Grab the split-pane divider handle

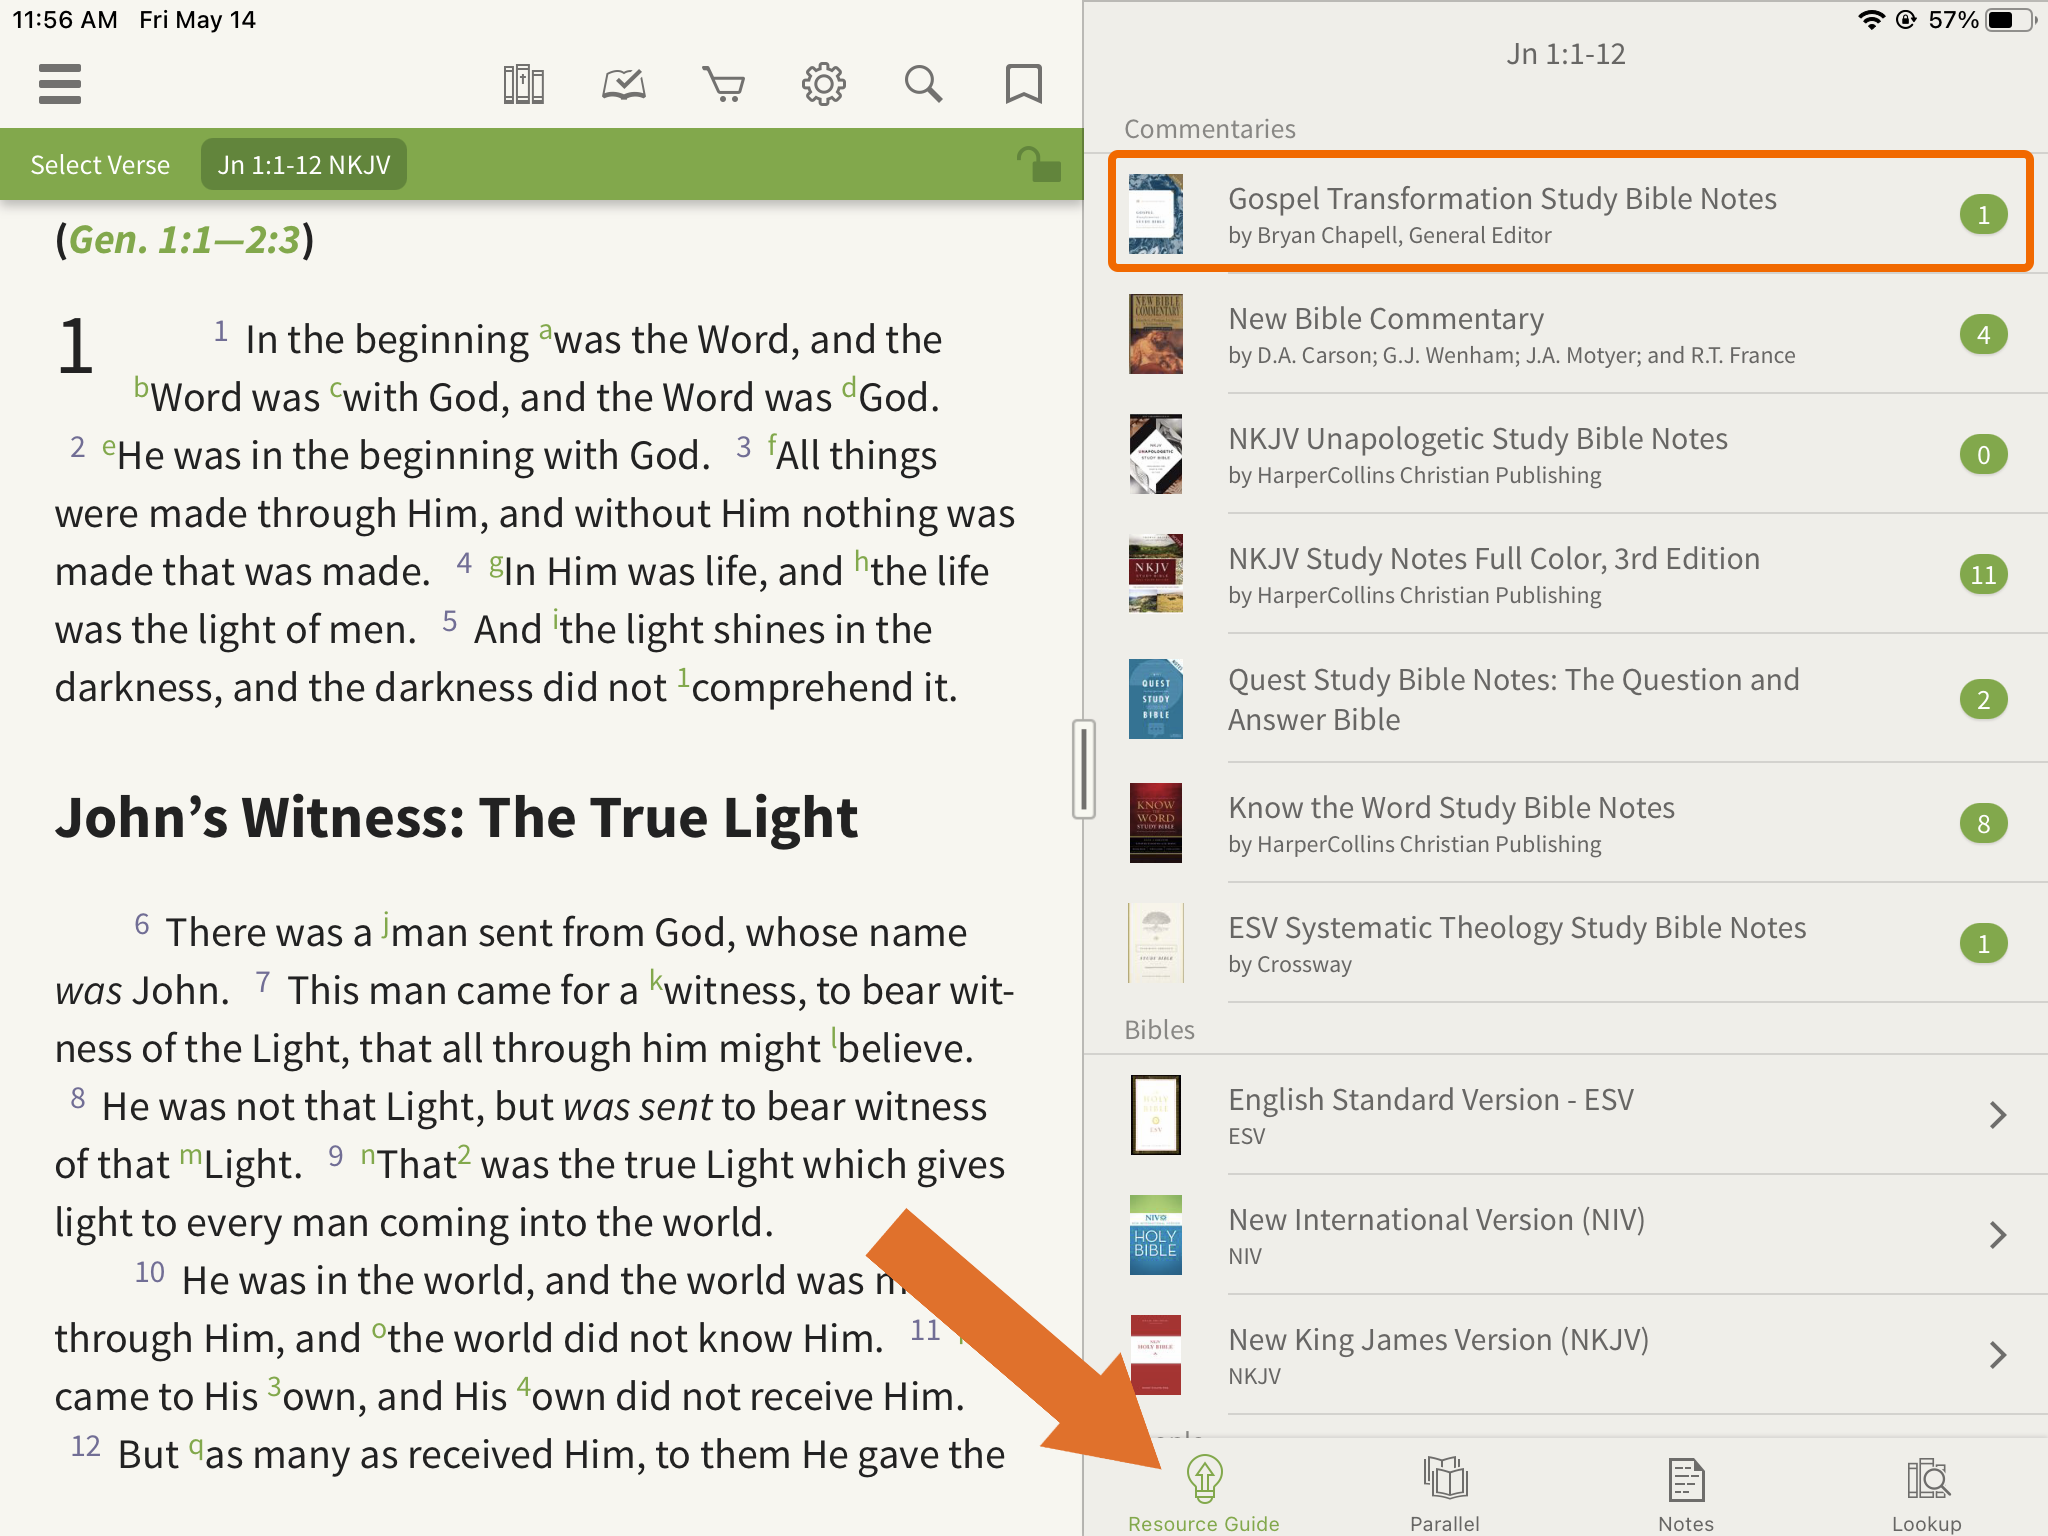click(x=1084, y=768)
